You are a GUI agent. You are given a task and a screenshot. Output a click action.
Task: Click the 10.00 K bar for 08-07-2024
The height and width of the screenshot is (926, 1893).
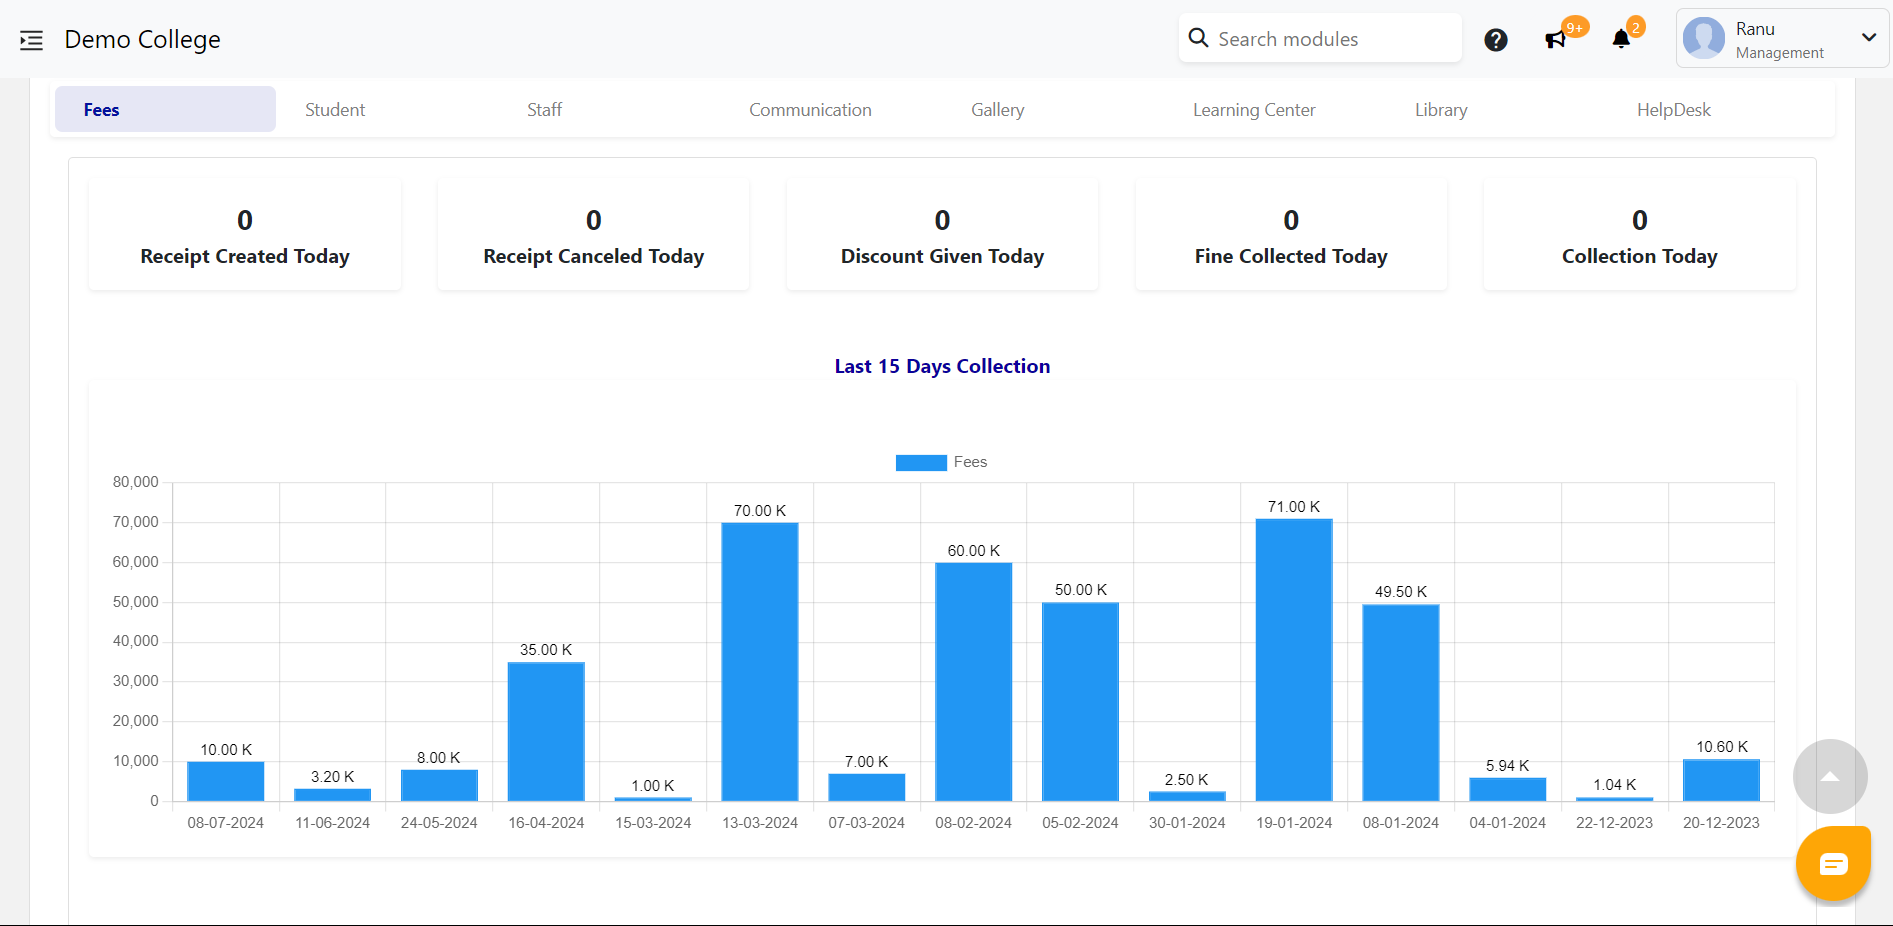226,781
